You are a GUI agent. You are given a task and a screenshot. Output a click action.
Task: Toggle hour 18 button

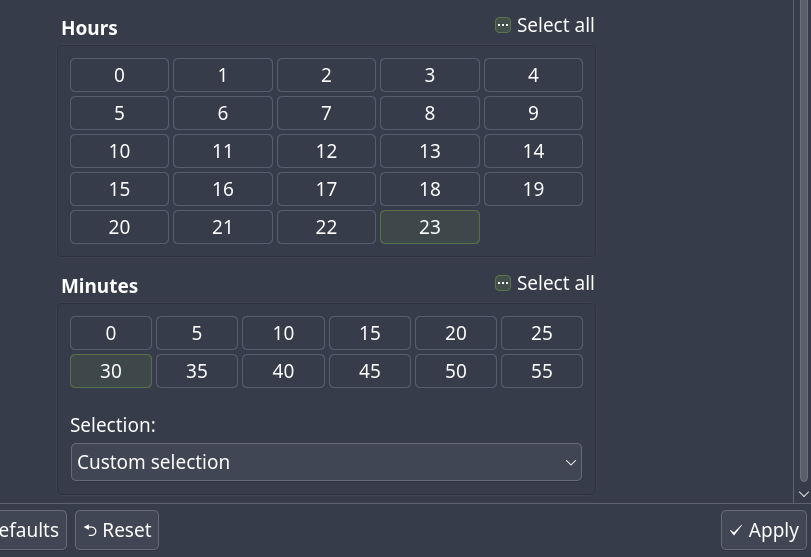(430, 189)
